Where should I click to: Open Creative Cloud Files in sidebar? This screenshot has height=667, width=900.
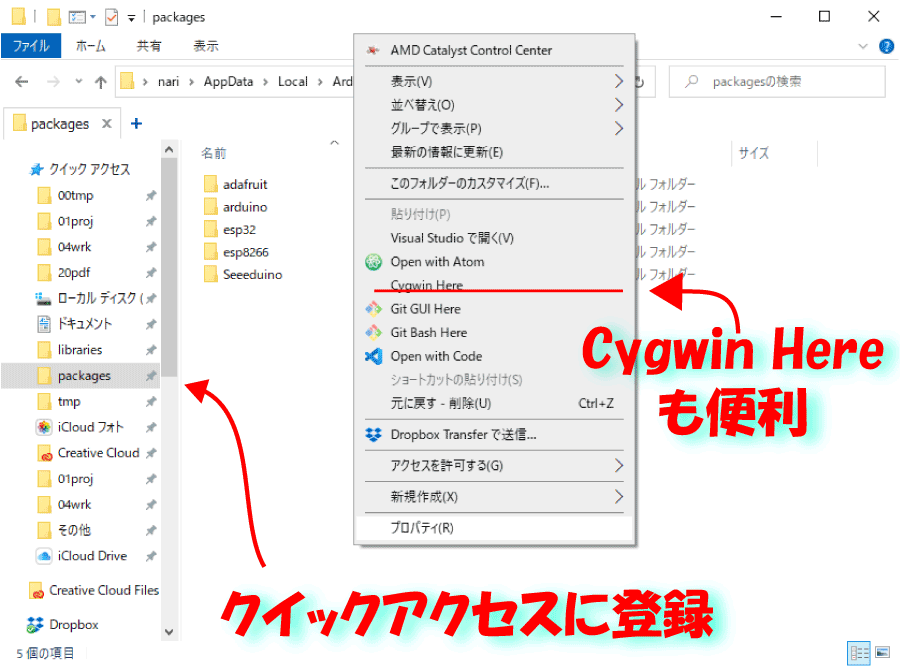tap(103, 590)
